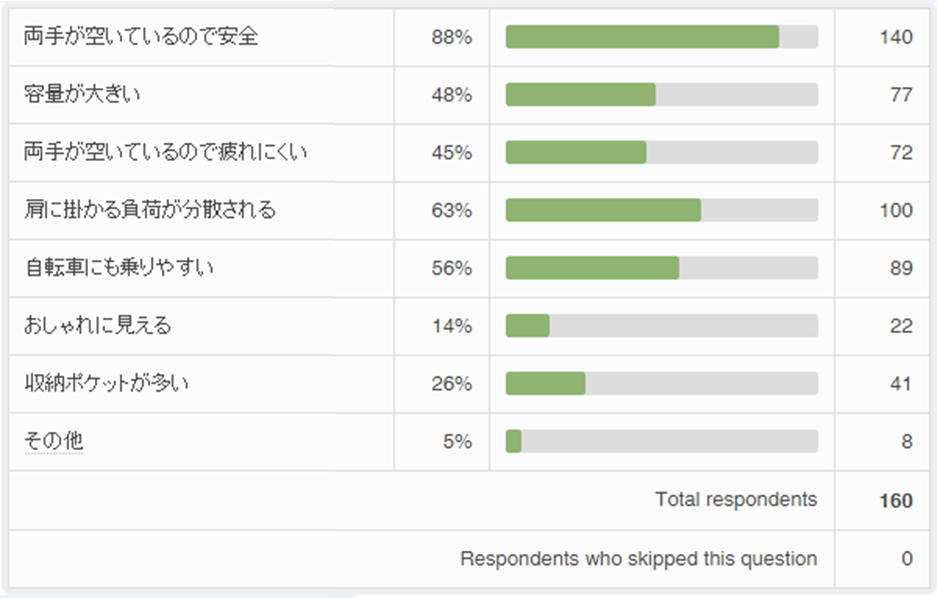937x598 pixels.
Task: Click the response count 89
Action: point(901,268)
